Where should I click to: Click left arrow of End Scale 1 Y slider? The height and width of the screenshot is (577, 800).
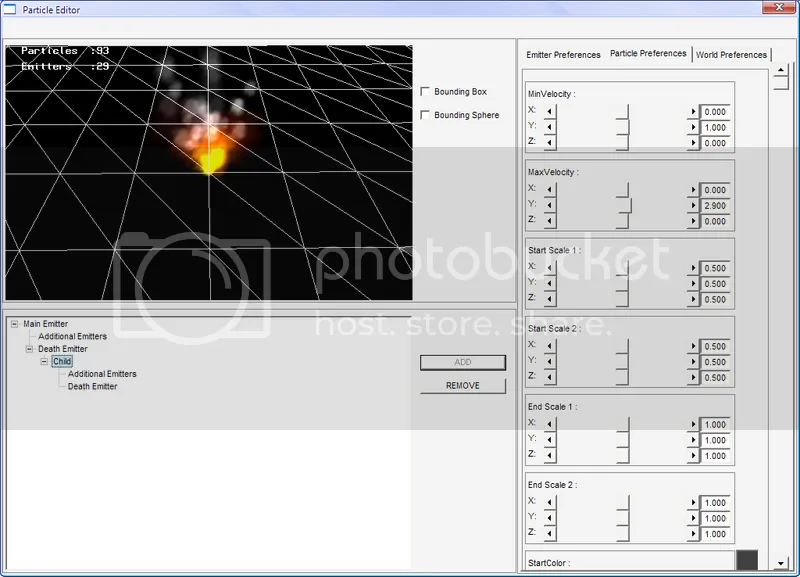pos(549,440)
